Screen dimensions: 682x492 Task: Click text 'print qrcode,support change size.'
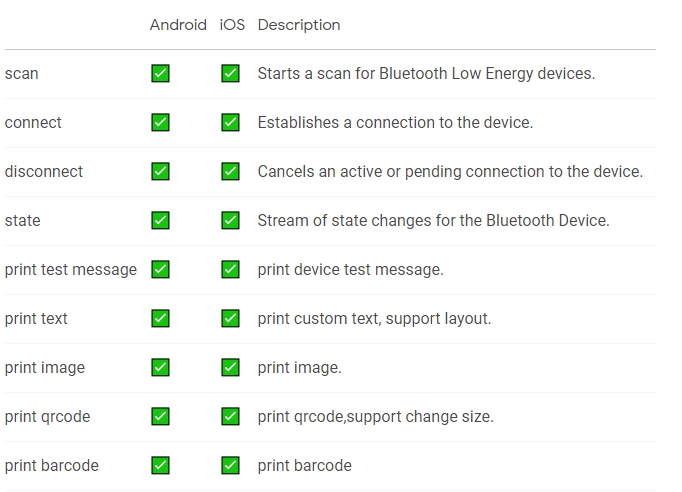point(375,417)
